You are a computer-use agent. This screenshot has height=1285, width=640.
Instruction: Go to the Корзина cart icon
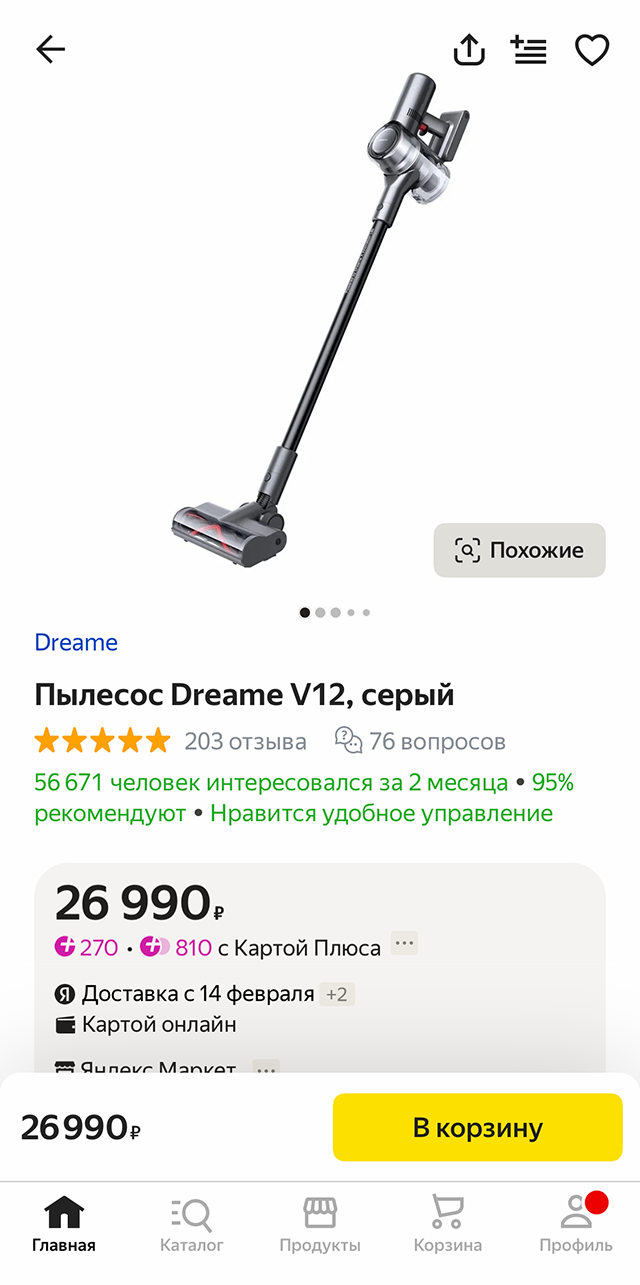pos(448,1223)
